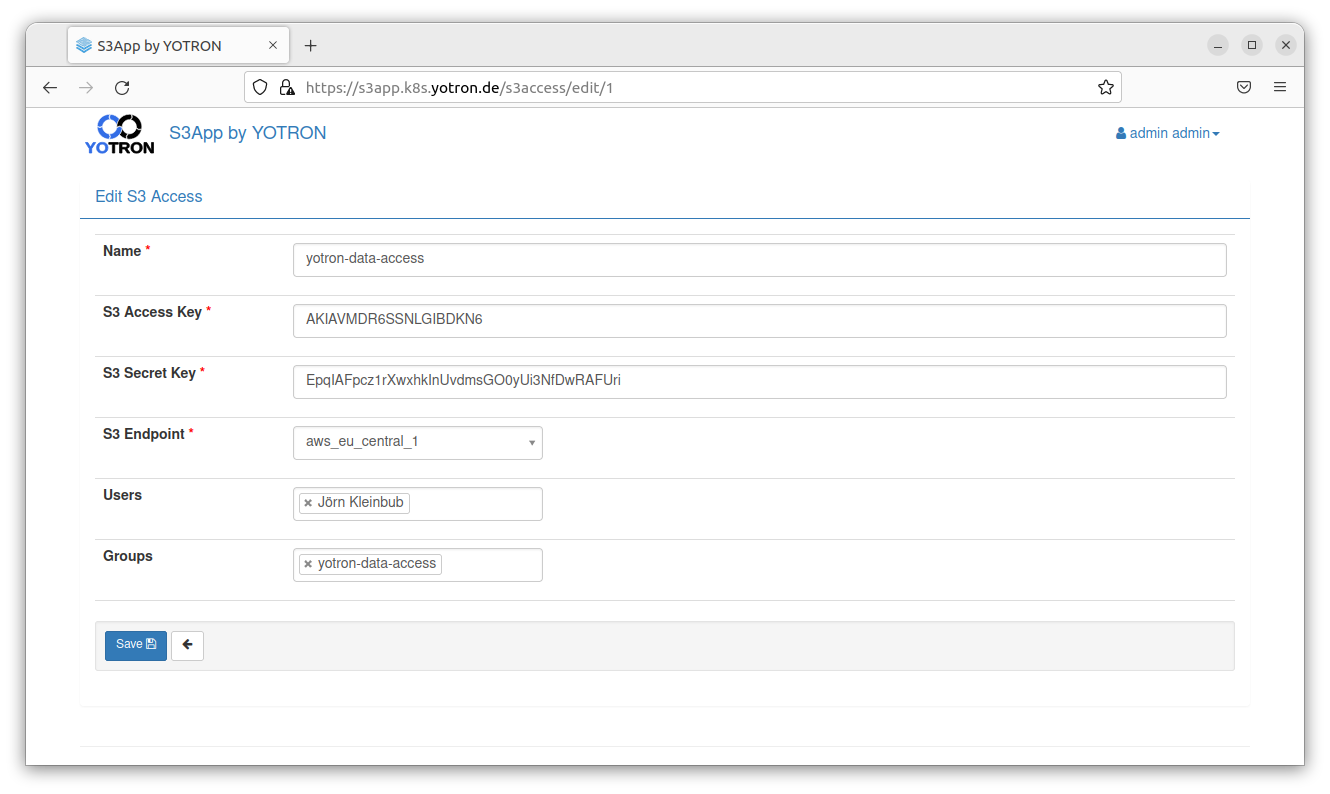Viewport: 1330px width, 794px height.
Task: Remove user Jörn Kleinbub tag
Action: tap(308, 503)
